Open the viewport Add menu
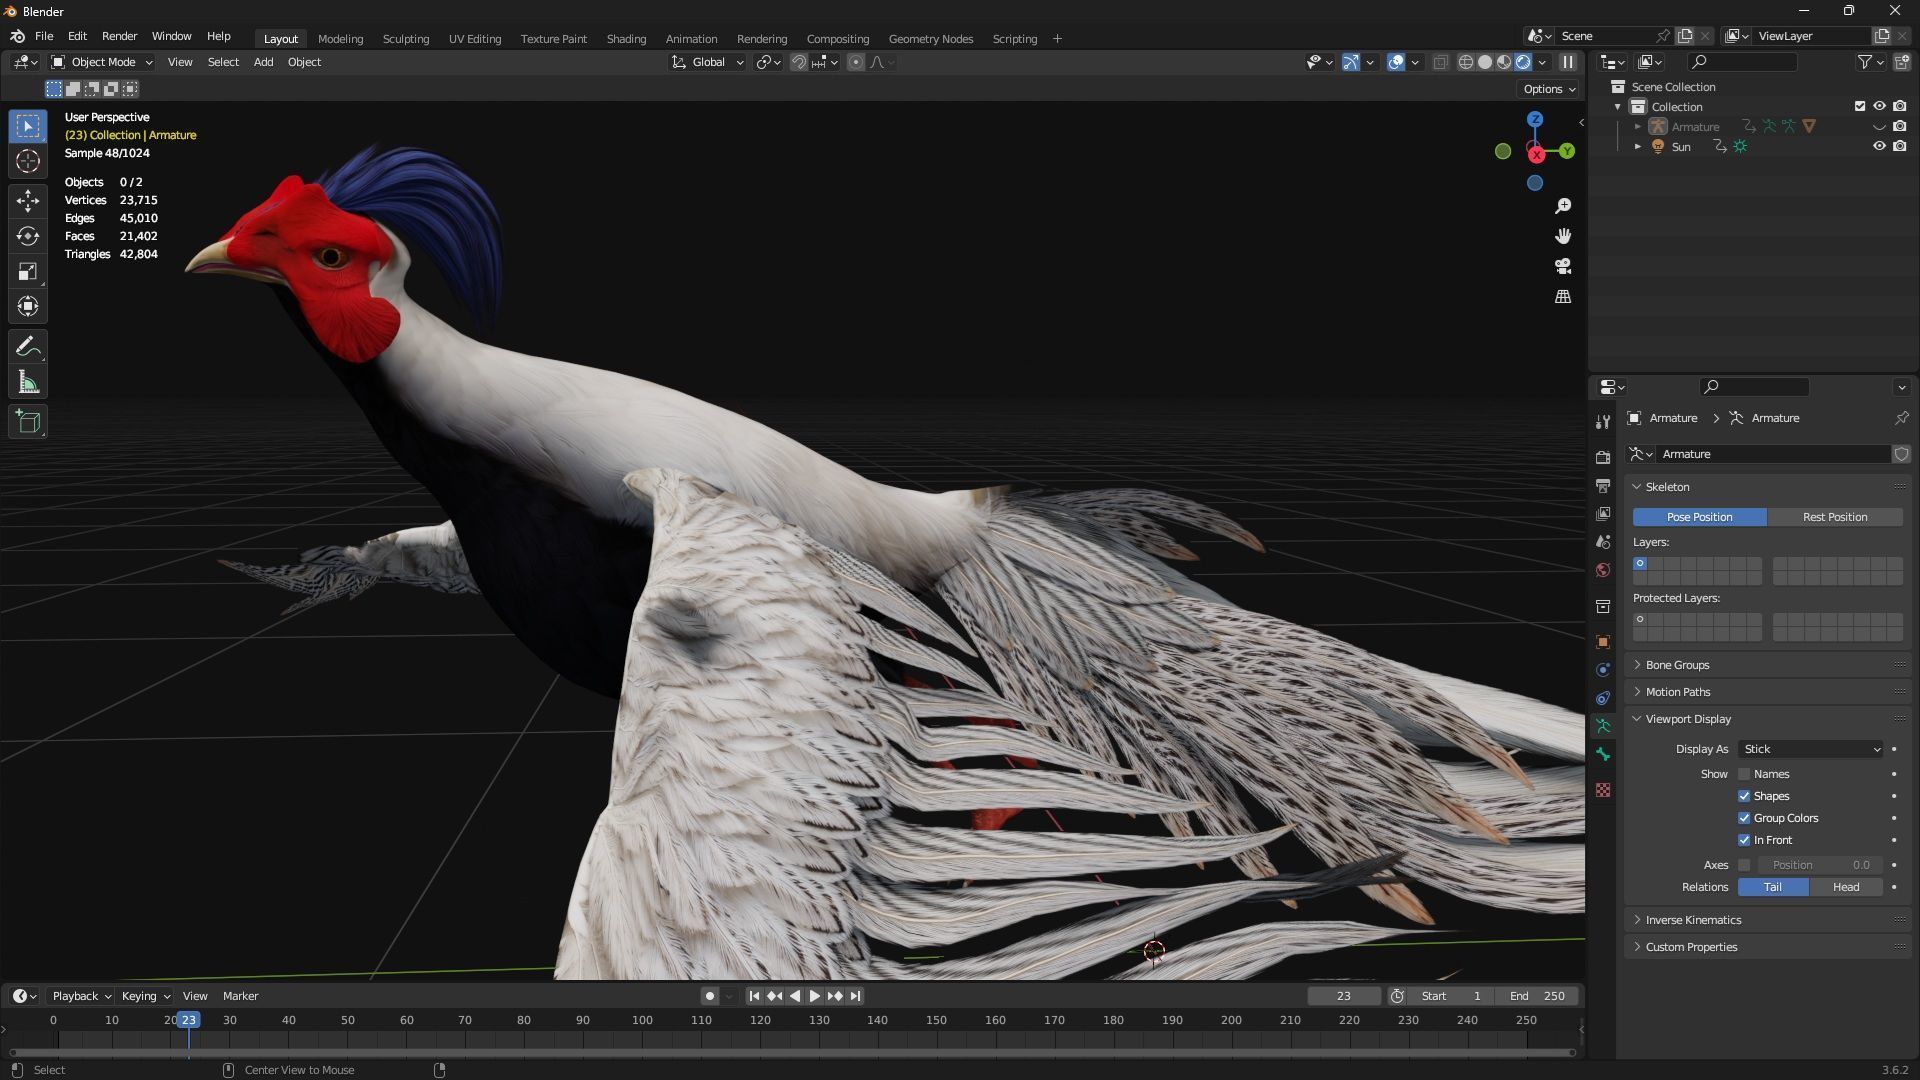The width and height of the screenshot is (1920, 1080). [x=263, y=62]
